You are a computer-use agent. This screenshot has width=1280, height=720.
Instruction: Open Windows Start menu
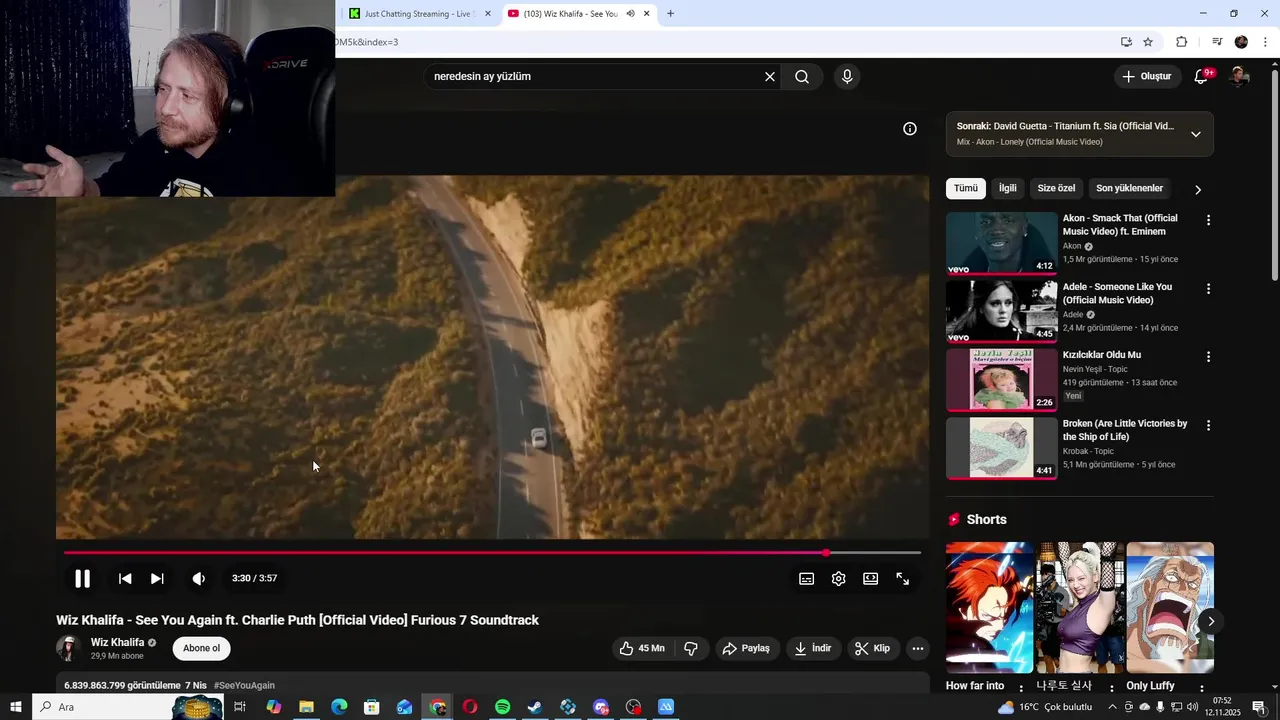pyautogui.click(x=16, y=707)
